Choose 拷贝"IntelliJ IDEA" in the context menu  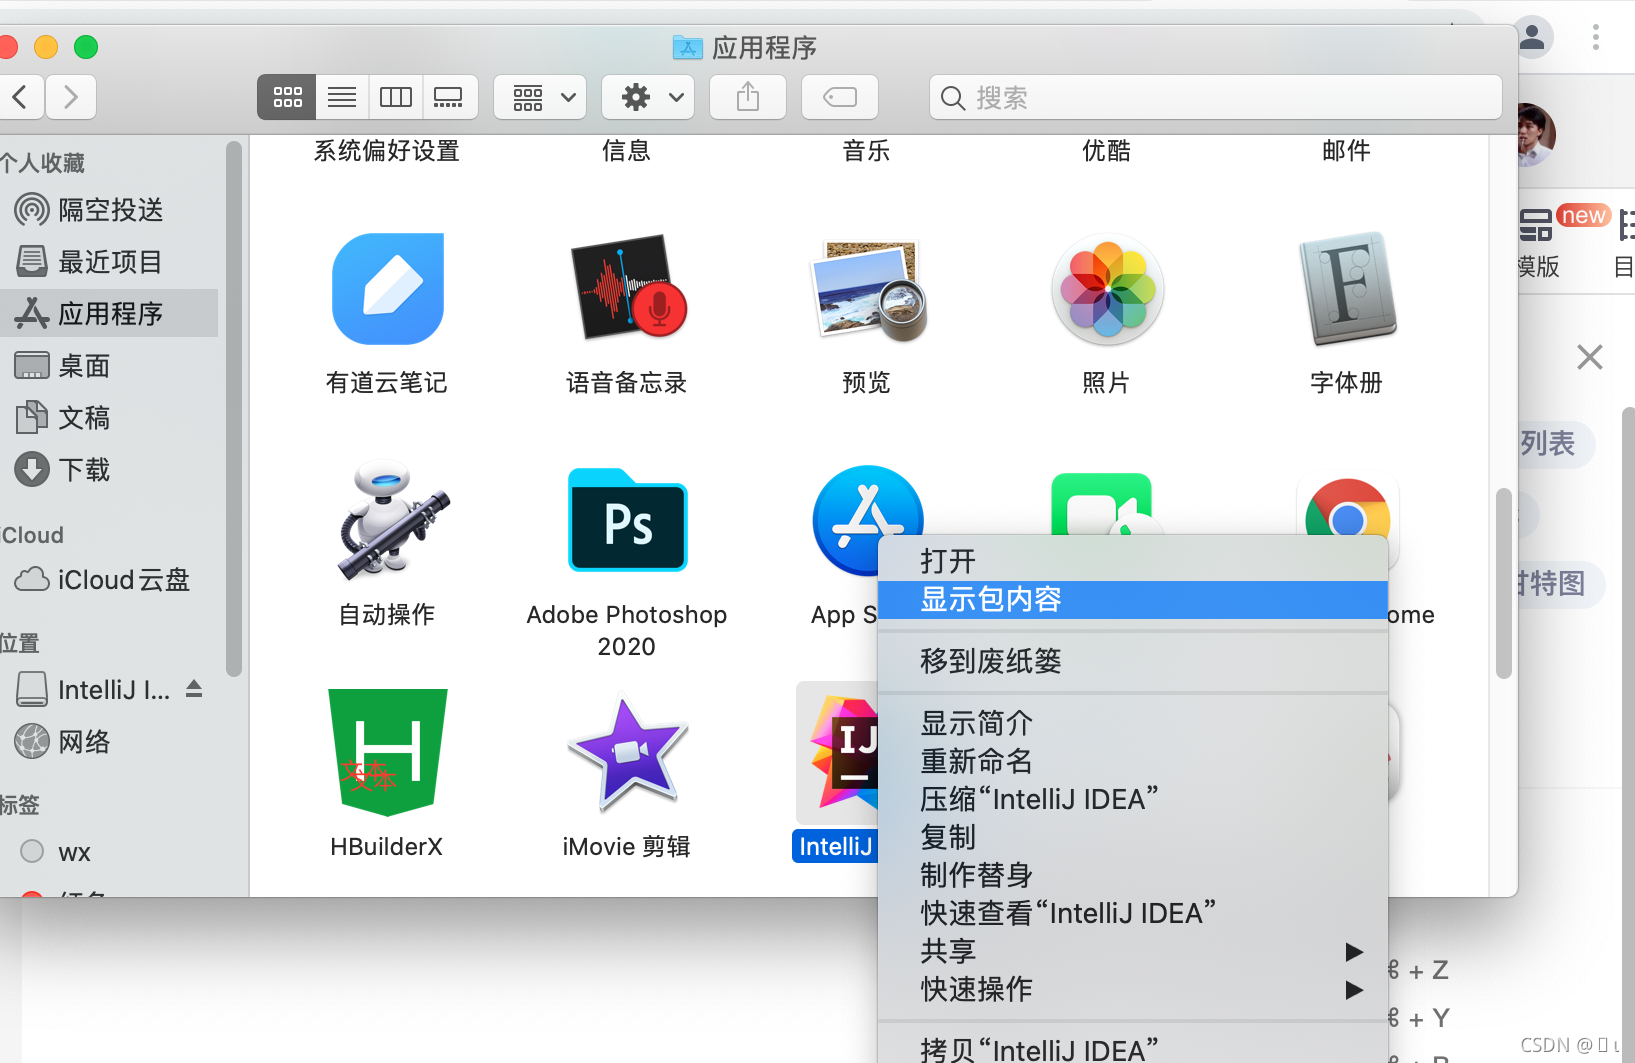point(1132,1049)
